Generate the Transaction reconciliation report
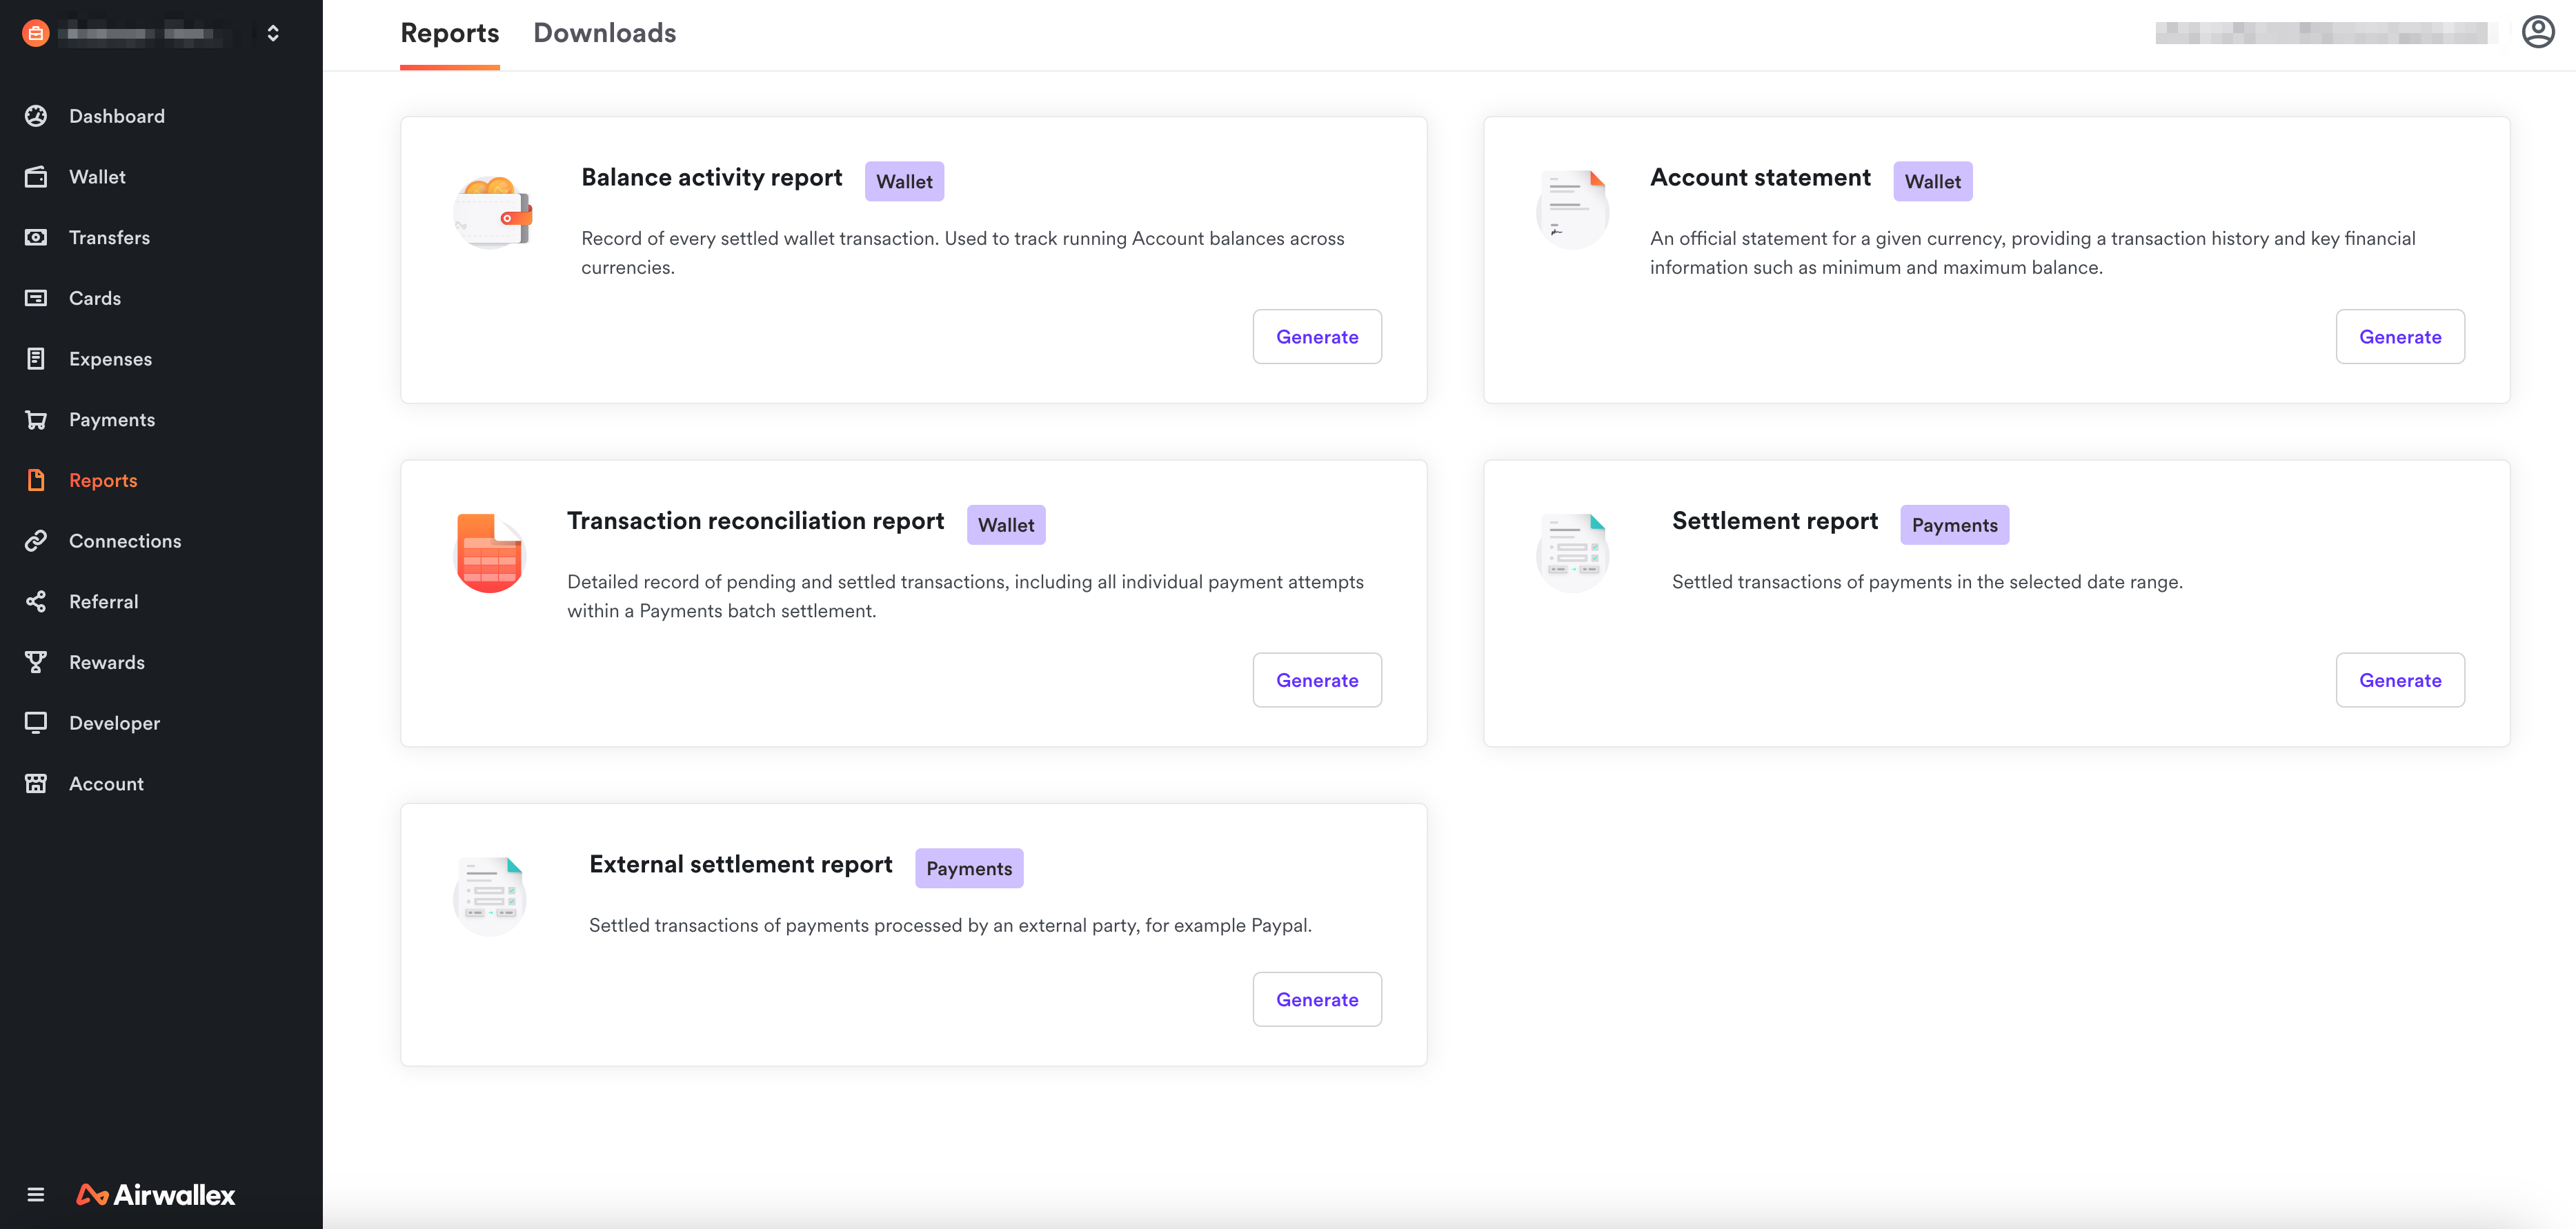2576x1229 pixels. pyautogui.click(x=1317, y=680)
